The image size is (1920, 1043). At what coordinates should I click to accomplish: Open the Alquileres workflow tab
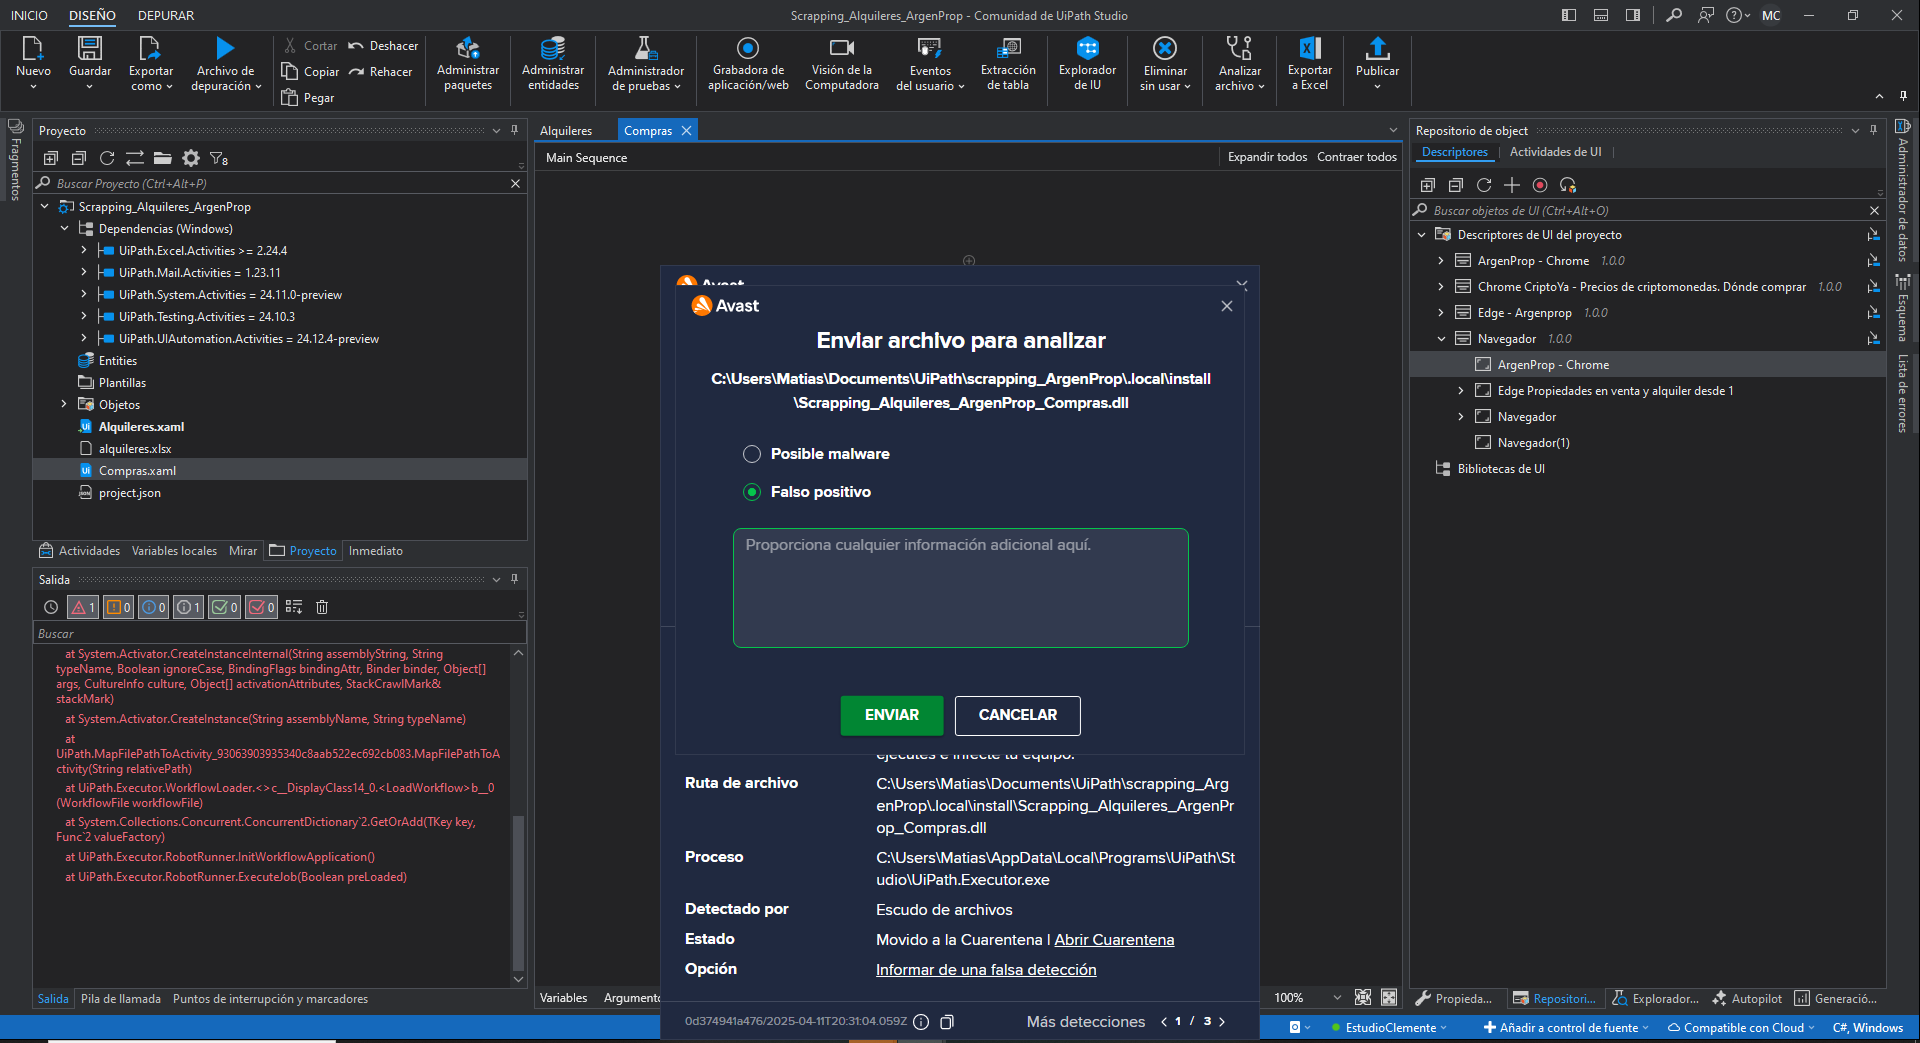[566, 131]
